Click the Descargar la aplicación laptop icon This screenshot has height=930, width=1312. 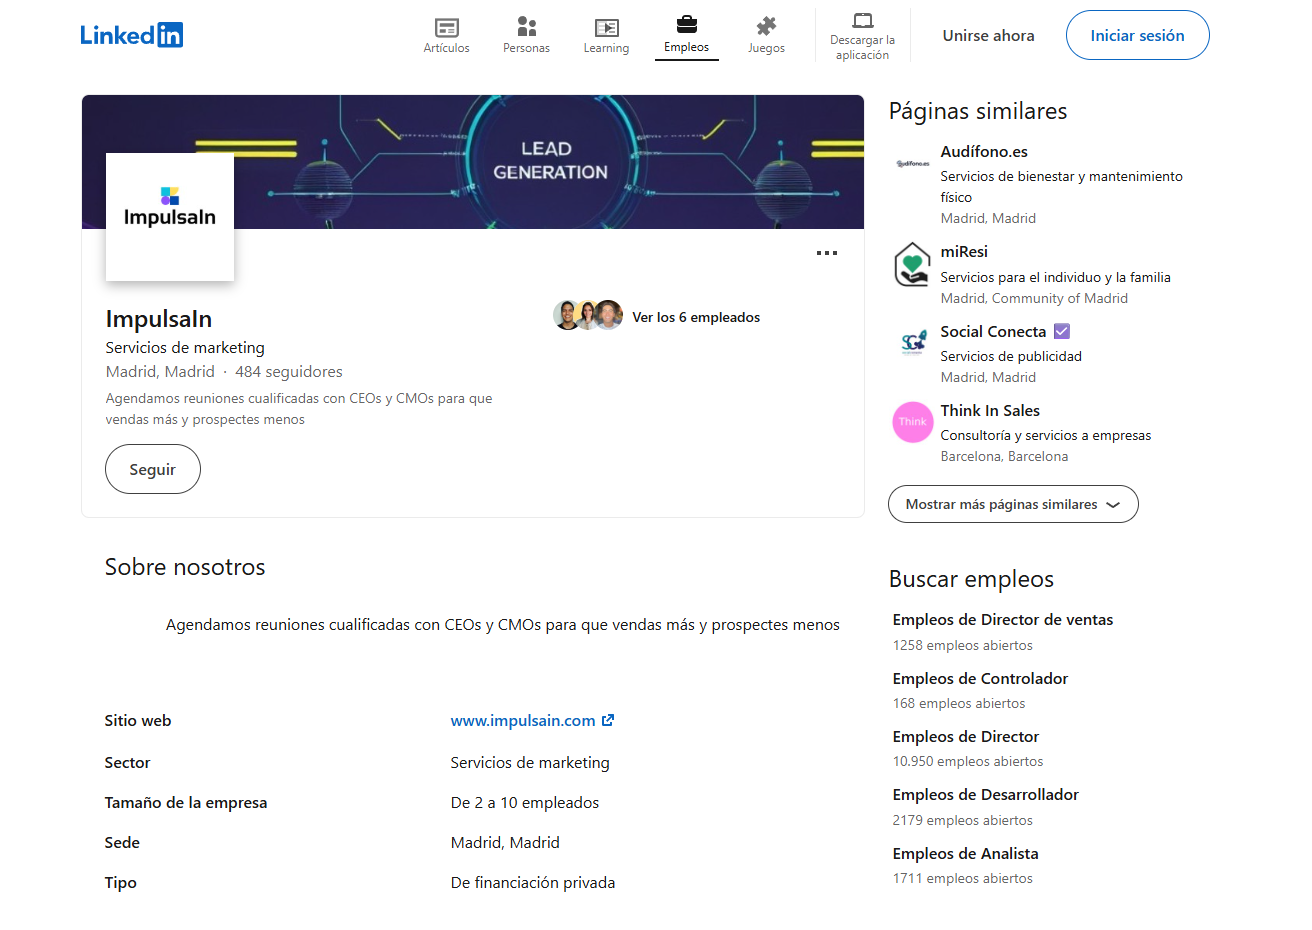pos(862,20)
